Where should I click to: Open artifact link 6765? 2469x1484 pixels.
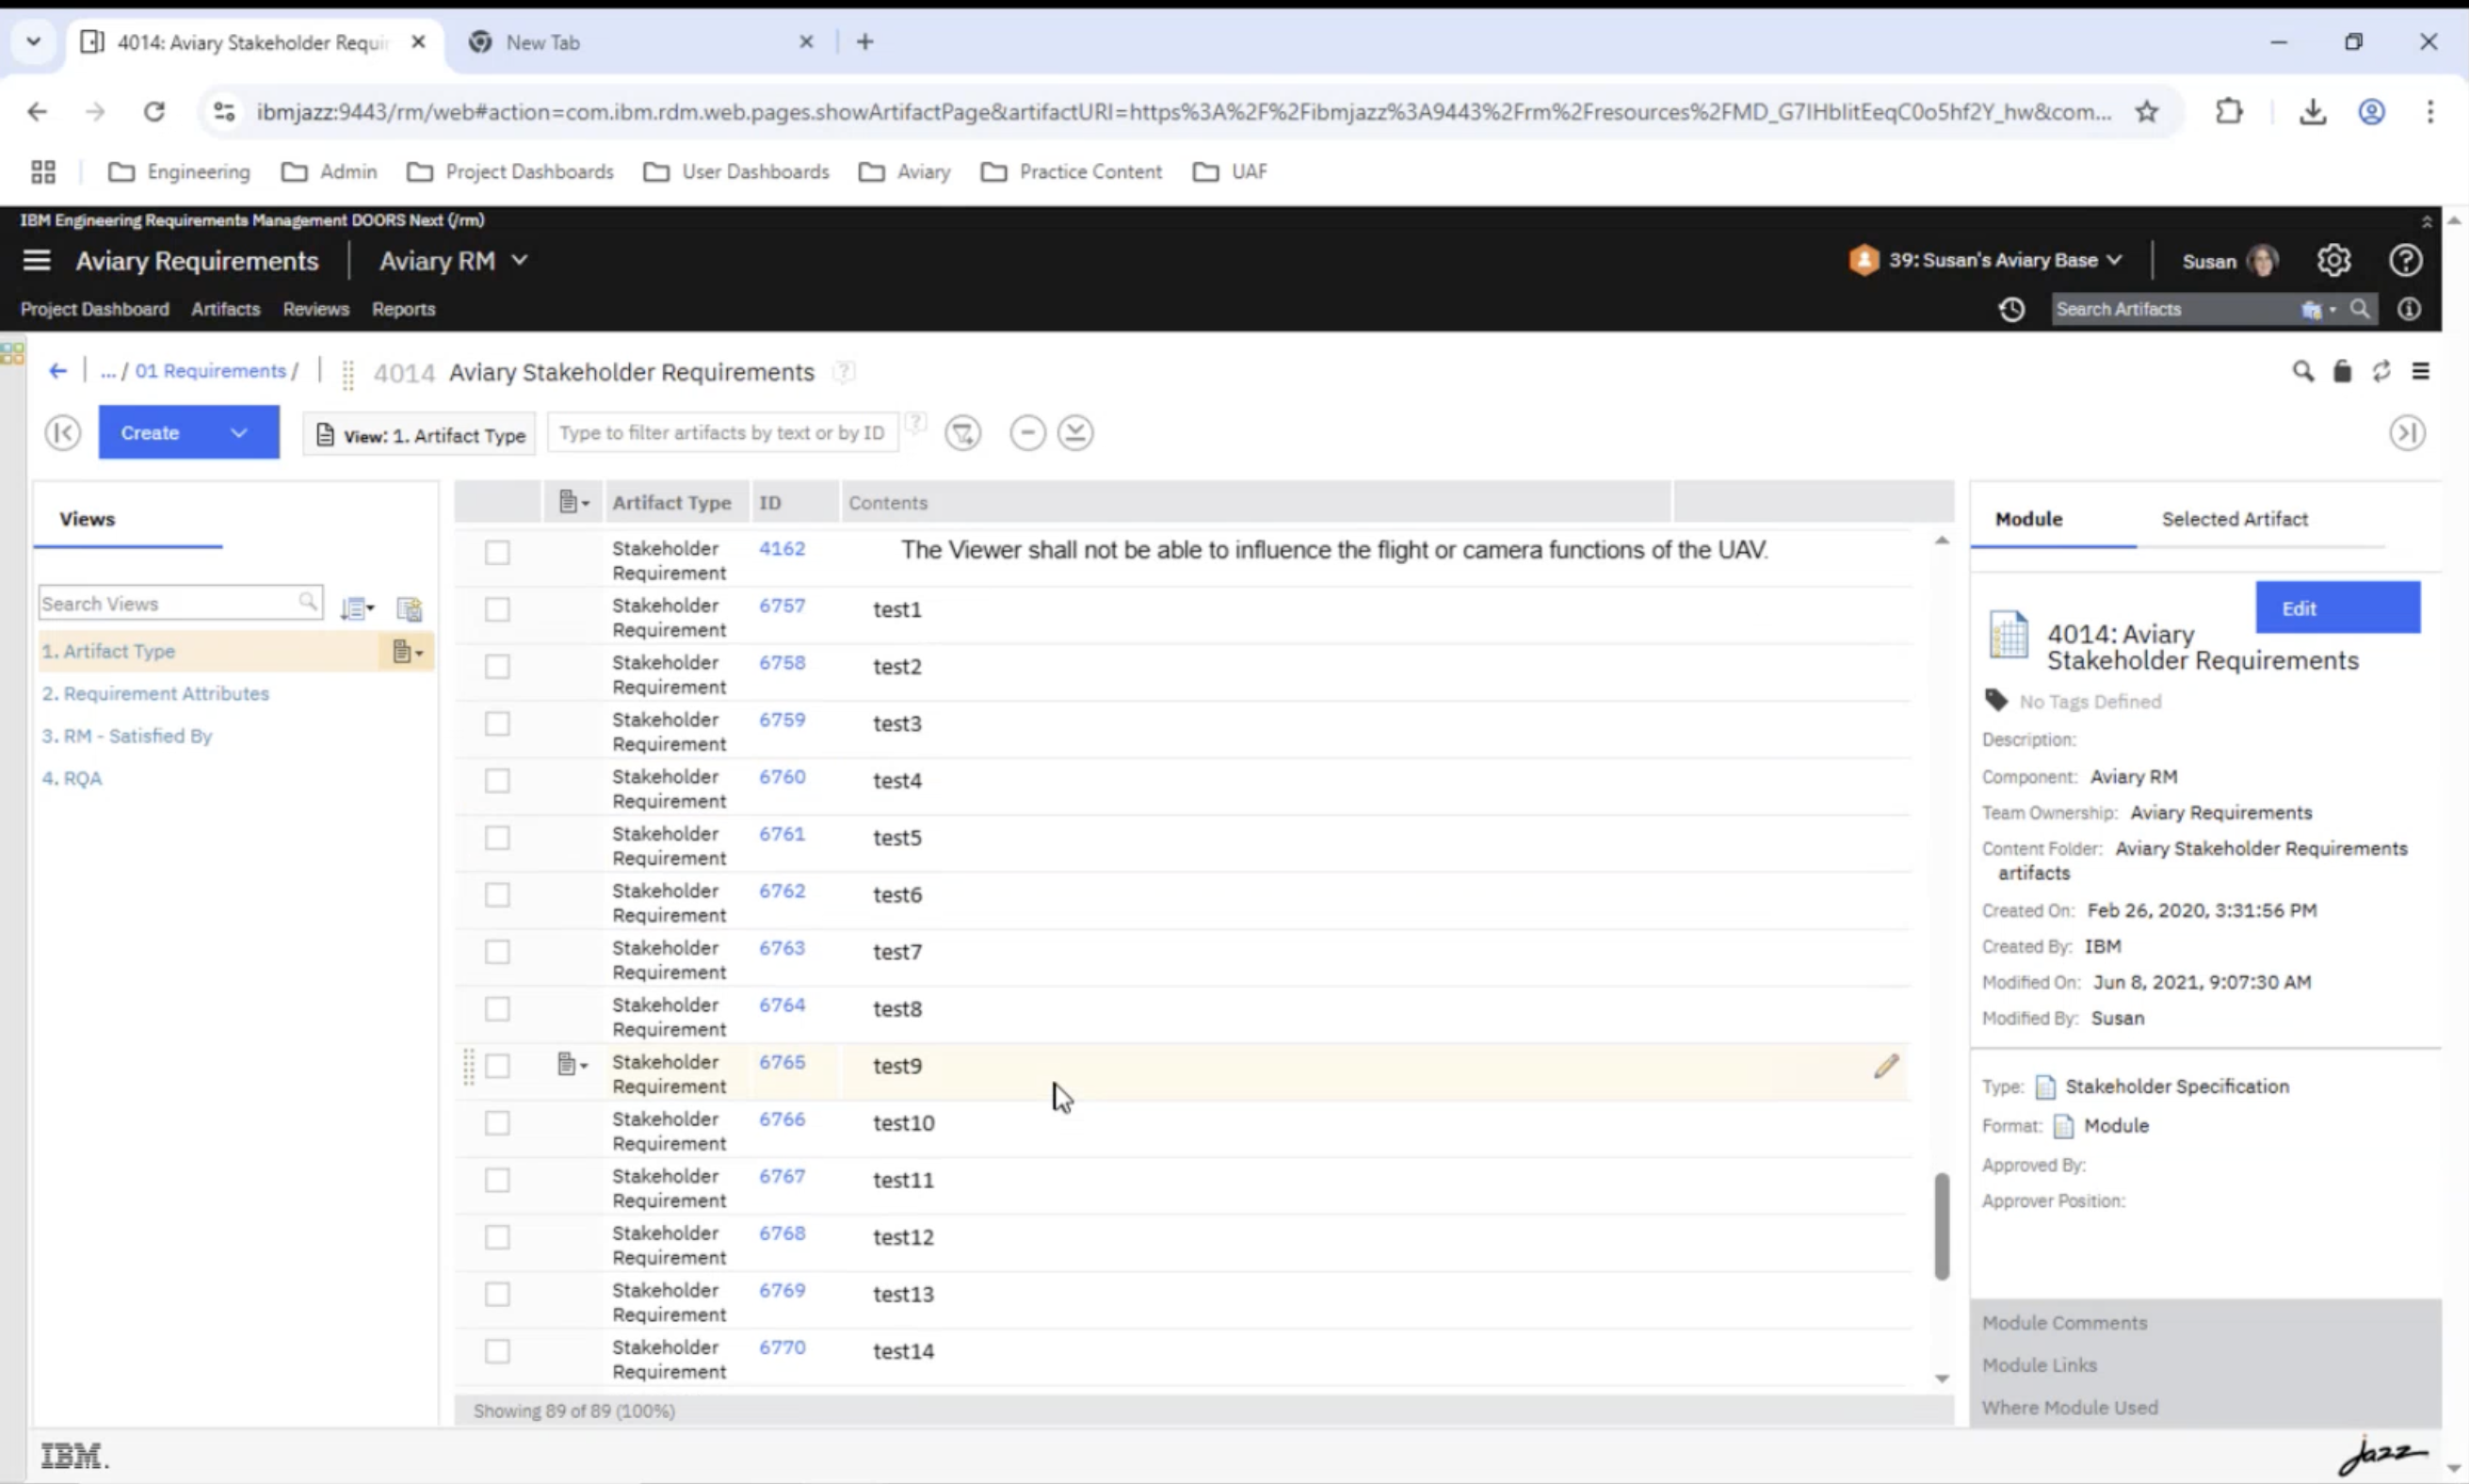click(x=781, y=1062)
